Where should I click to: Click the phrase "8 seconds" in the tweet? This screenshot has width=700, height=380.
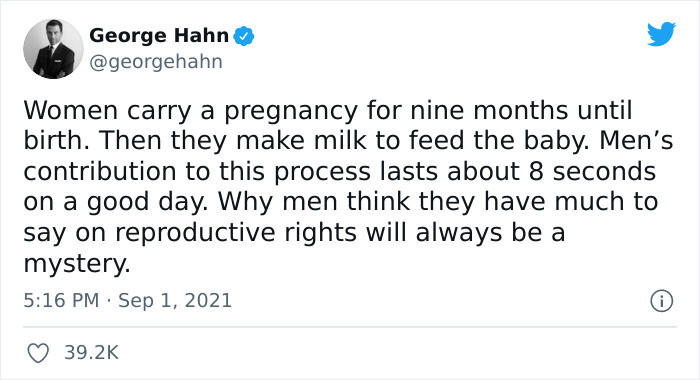pos(592,171)
